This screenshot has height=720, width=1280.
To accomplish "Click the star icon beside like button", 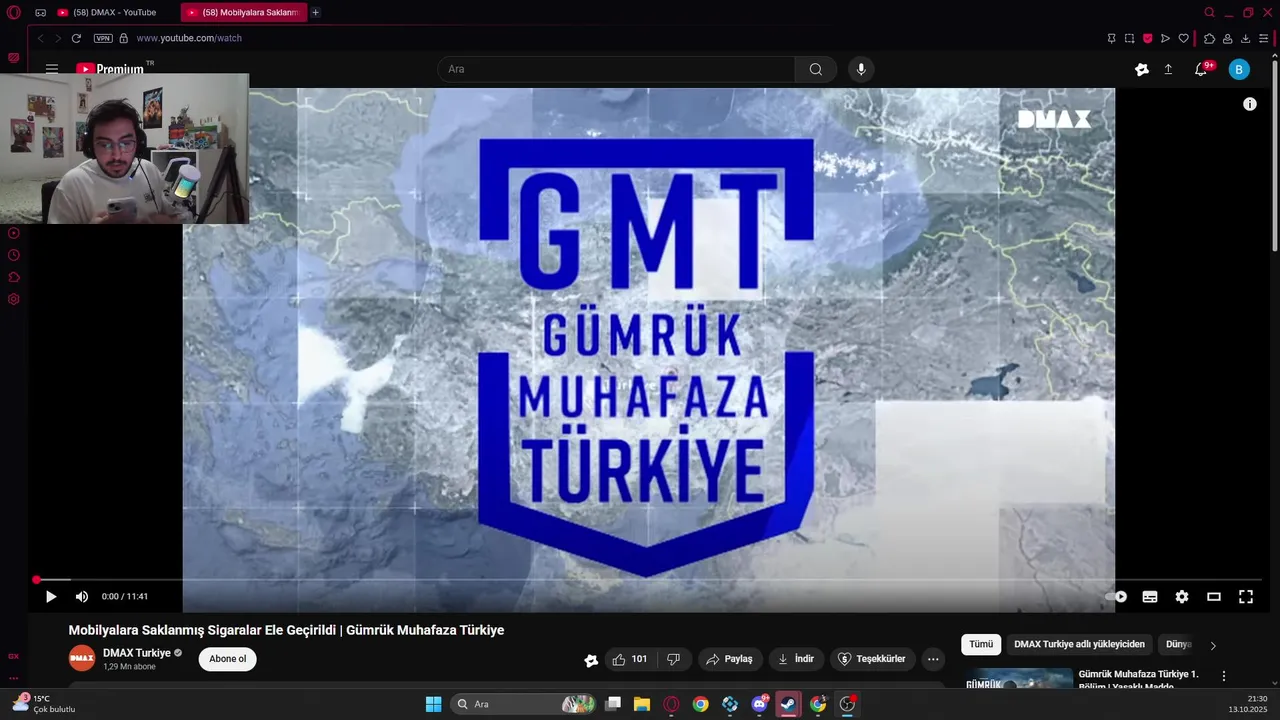I will (591, 660).
